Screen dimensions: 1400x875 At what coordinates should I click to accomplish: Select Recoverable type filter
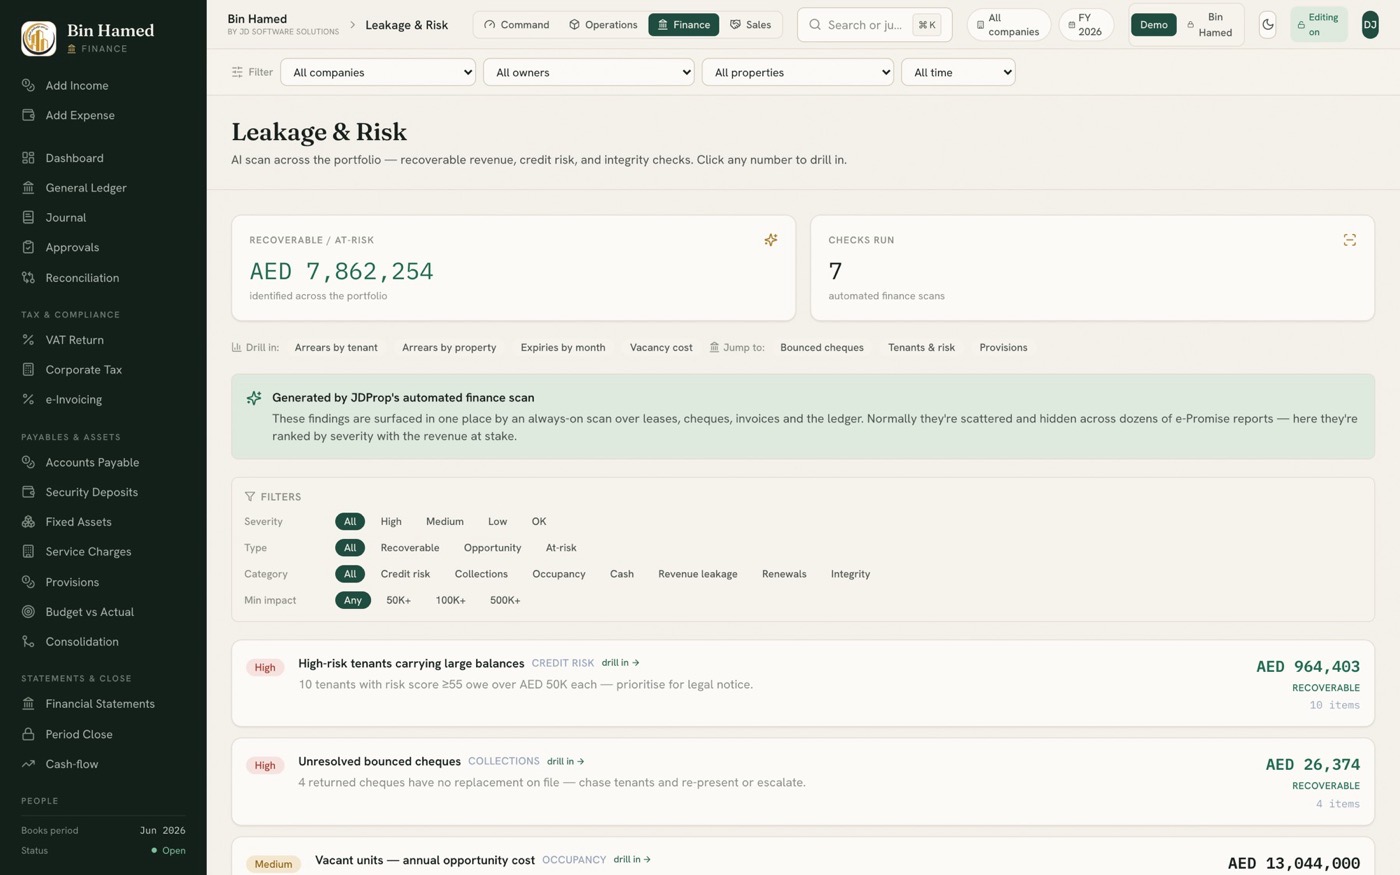tap(410, 548)
